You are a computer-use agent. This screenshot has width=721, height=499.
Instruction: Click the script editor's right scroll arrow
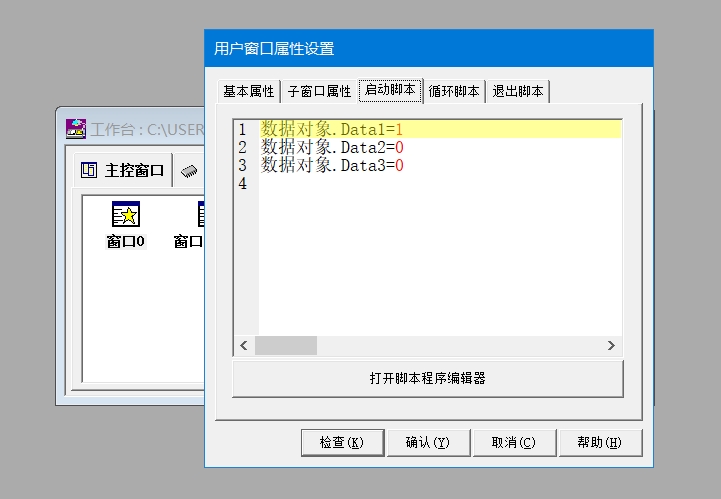tap(612, 346)
